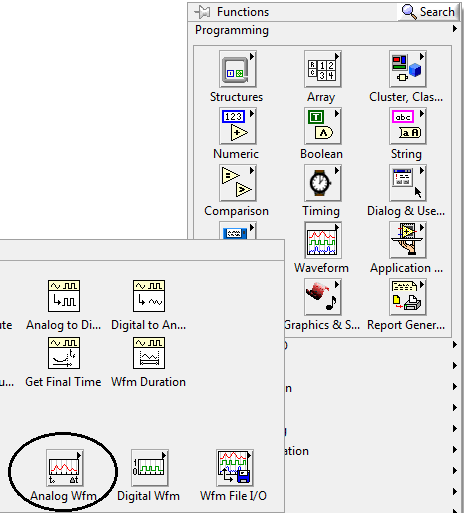Image resolution: width=465 pixels, height=517 pixels.
Task: Open the Timing palette watch icon
Action: (x=323, y=183)
